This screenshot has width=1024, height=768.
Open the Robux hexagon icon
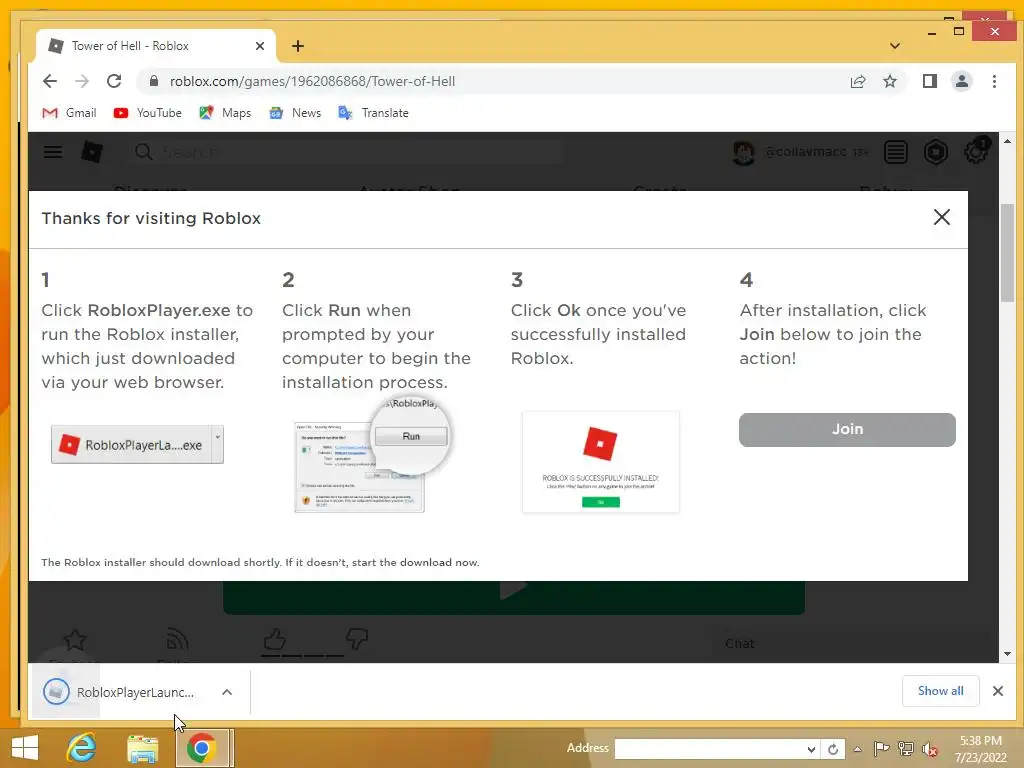[935, 152]
